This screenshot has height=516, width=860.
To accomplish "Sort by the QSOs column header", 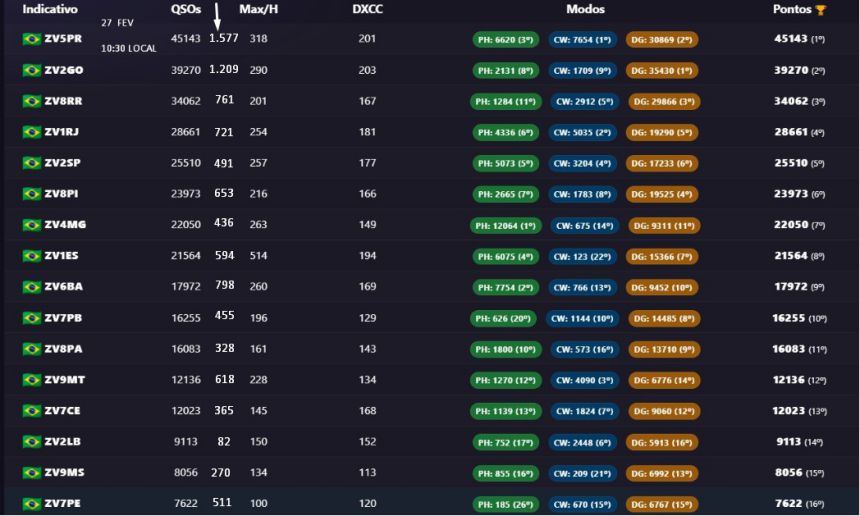I will click(x=187, y=9).
